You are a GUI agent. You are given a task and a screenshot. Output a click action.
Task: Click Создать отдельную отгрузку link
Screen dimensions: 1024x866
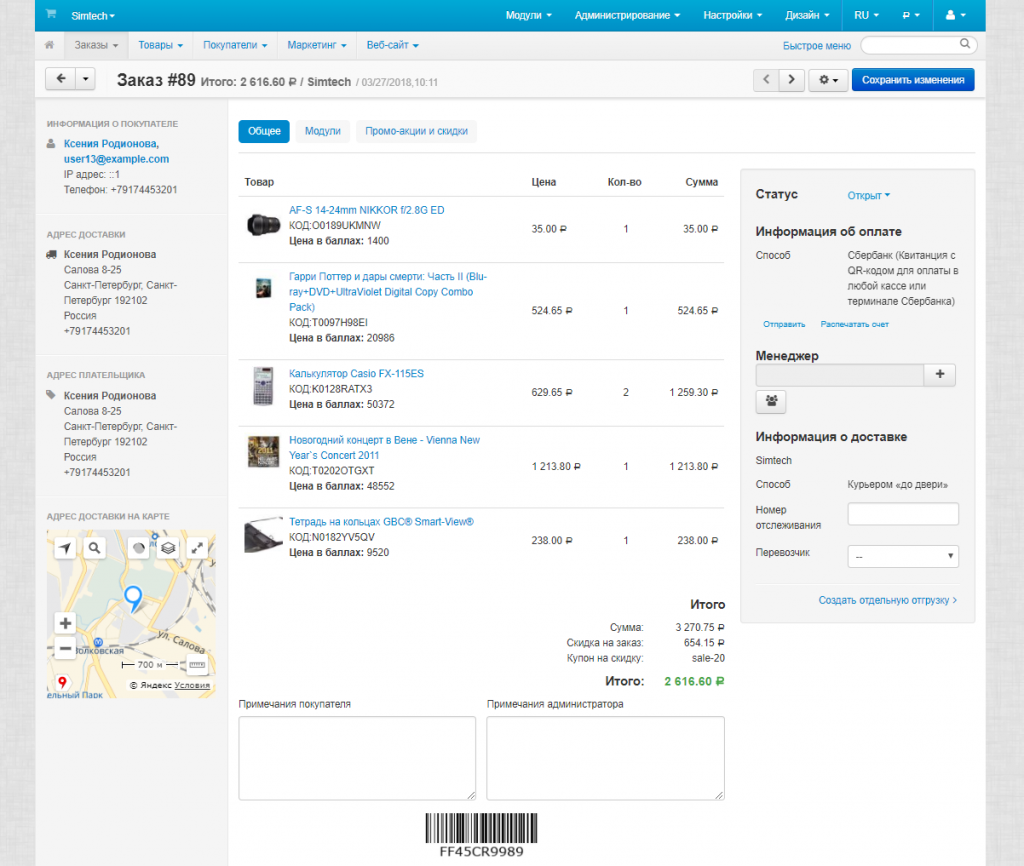(x=888, y=600)
